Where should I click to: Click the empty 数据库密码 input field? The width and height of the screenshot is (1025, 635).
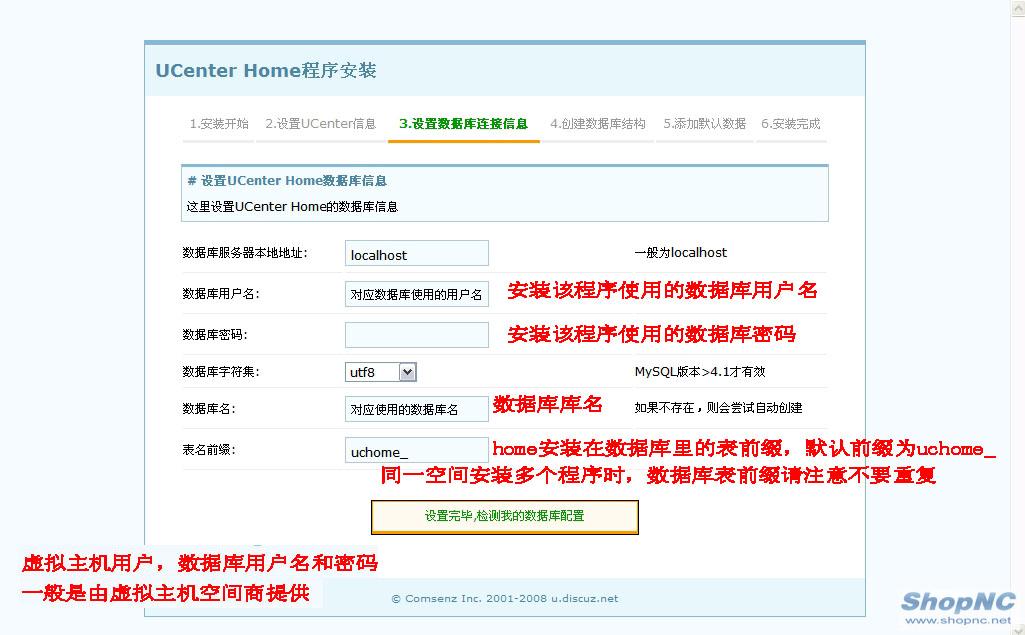coord(416,335)
